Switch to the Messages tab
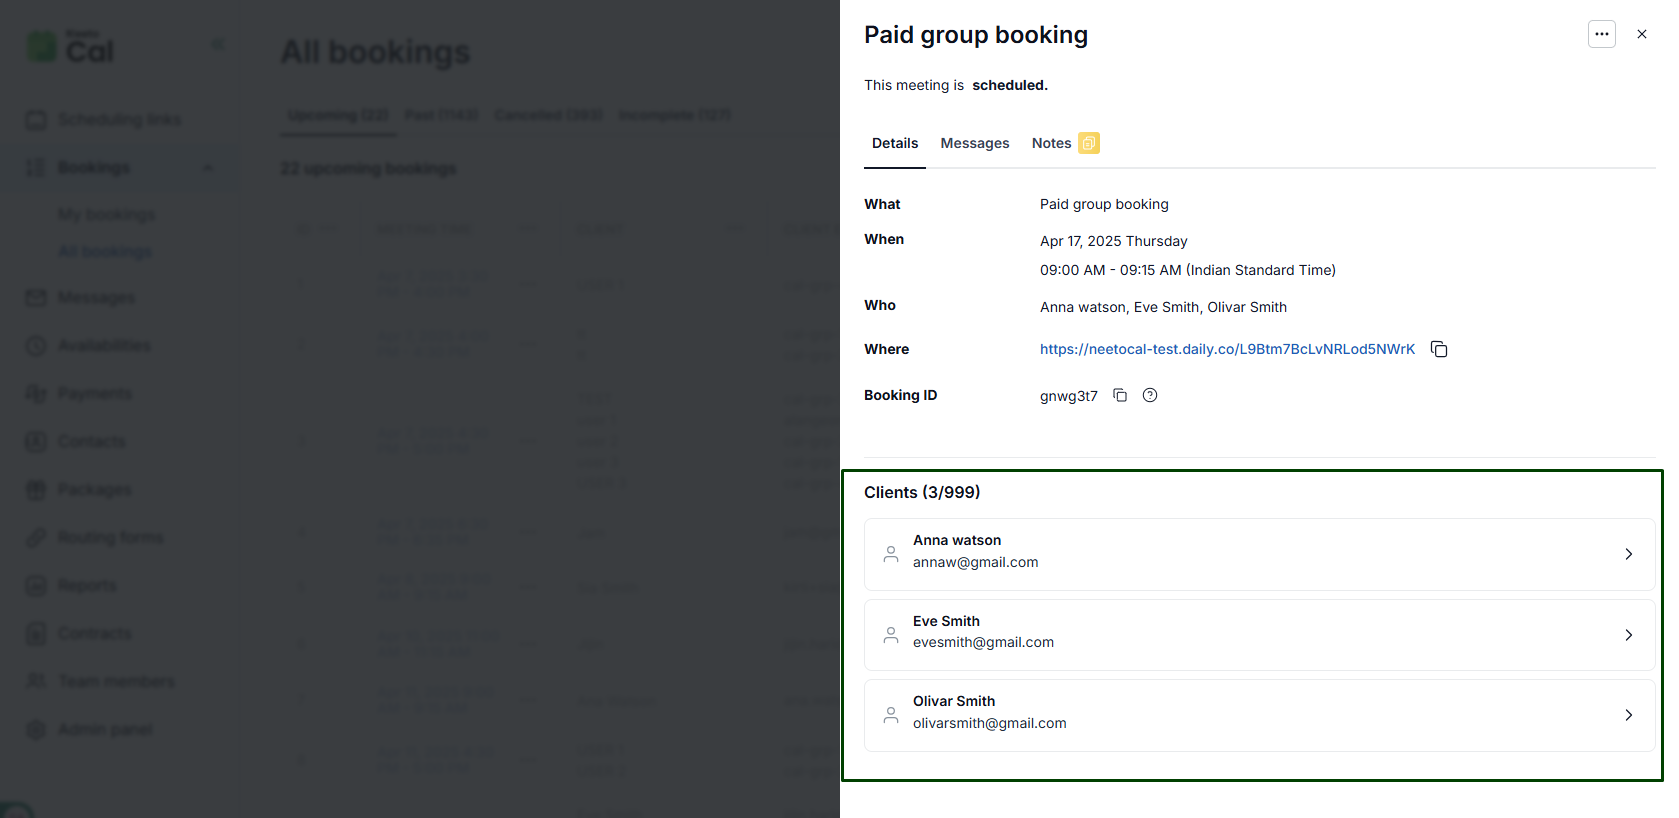Screen dimensions: 1679x818 tap(974, 143)
